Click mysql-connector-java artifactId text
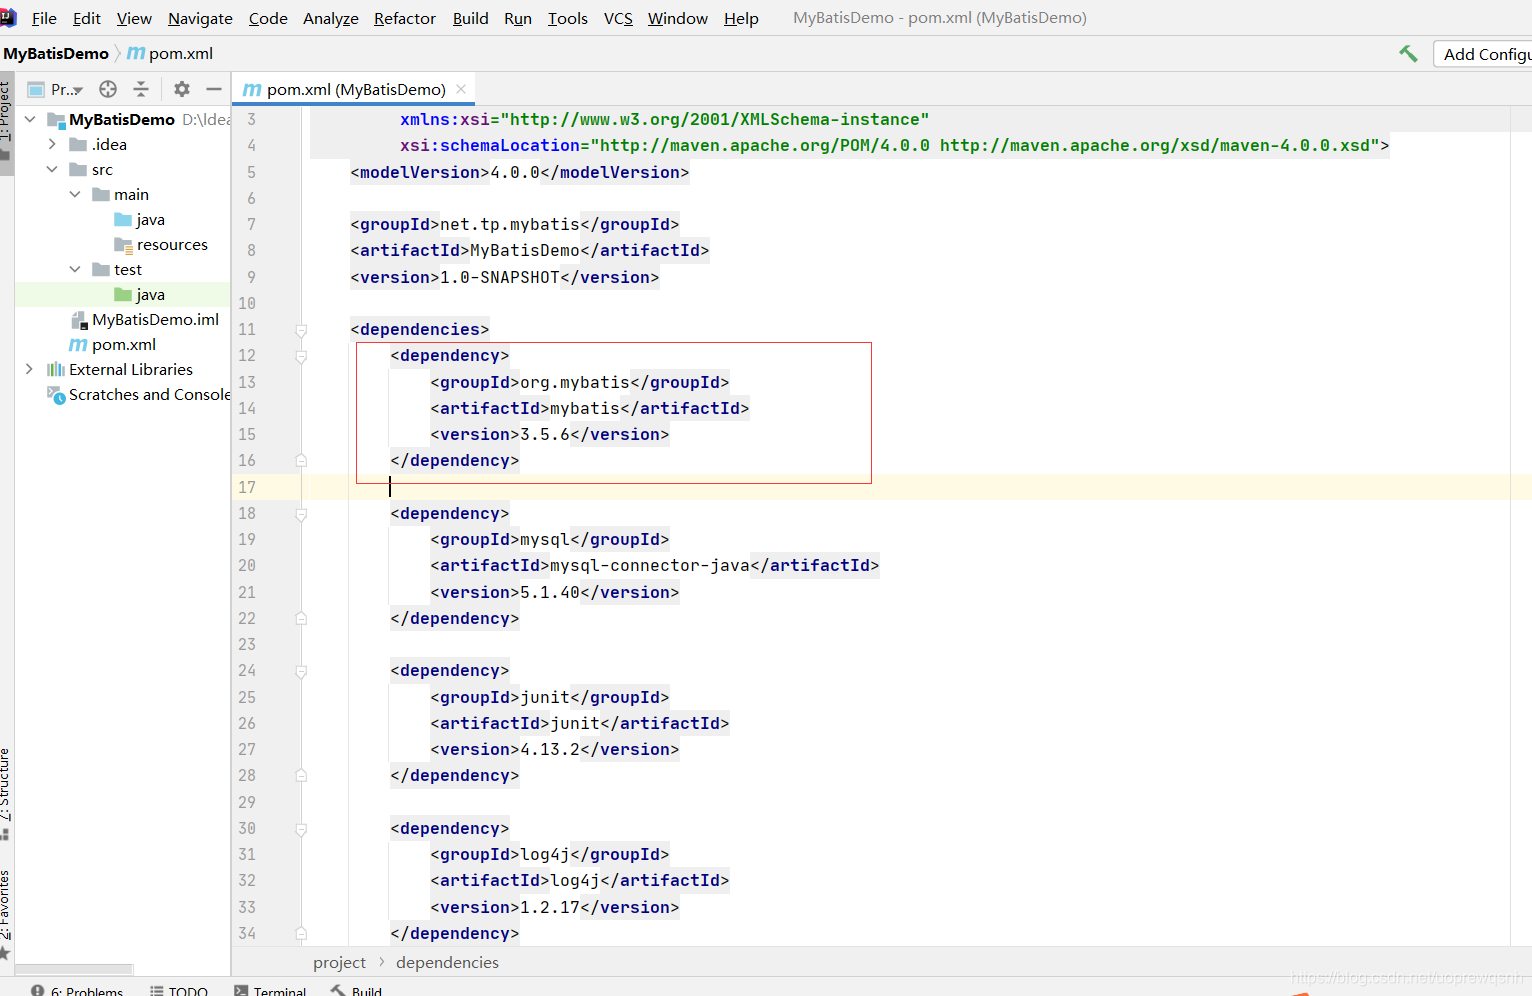1532x996 pixels. pos(650,565)
